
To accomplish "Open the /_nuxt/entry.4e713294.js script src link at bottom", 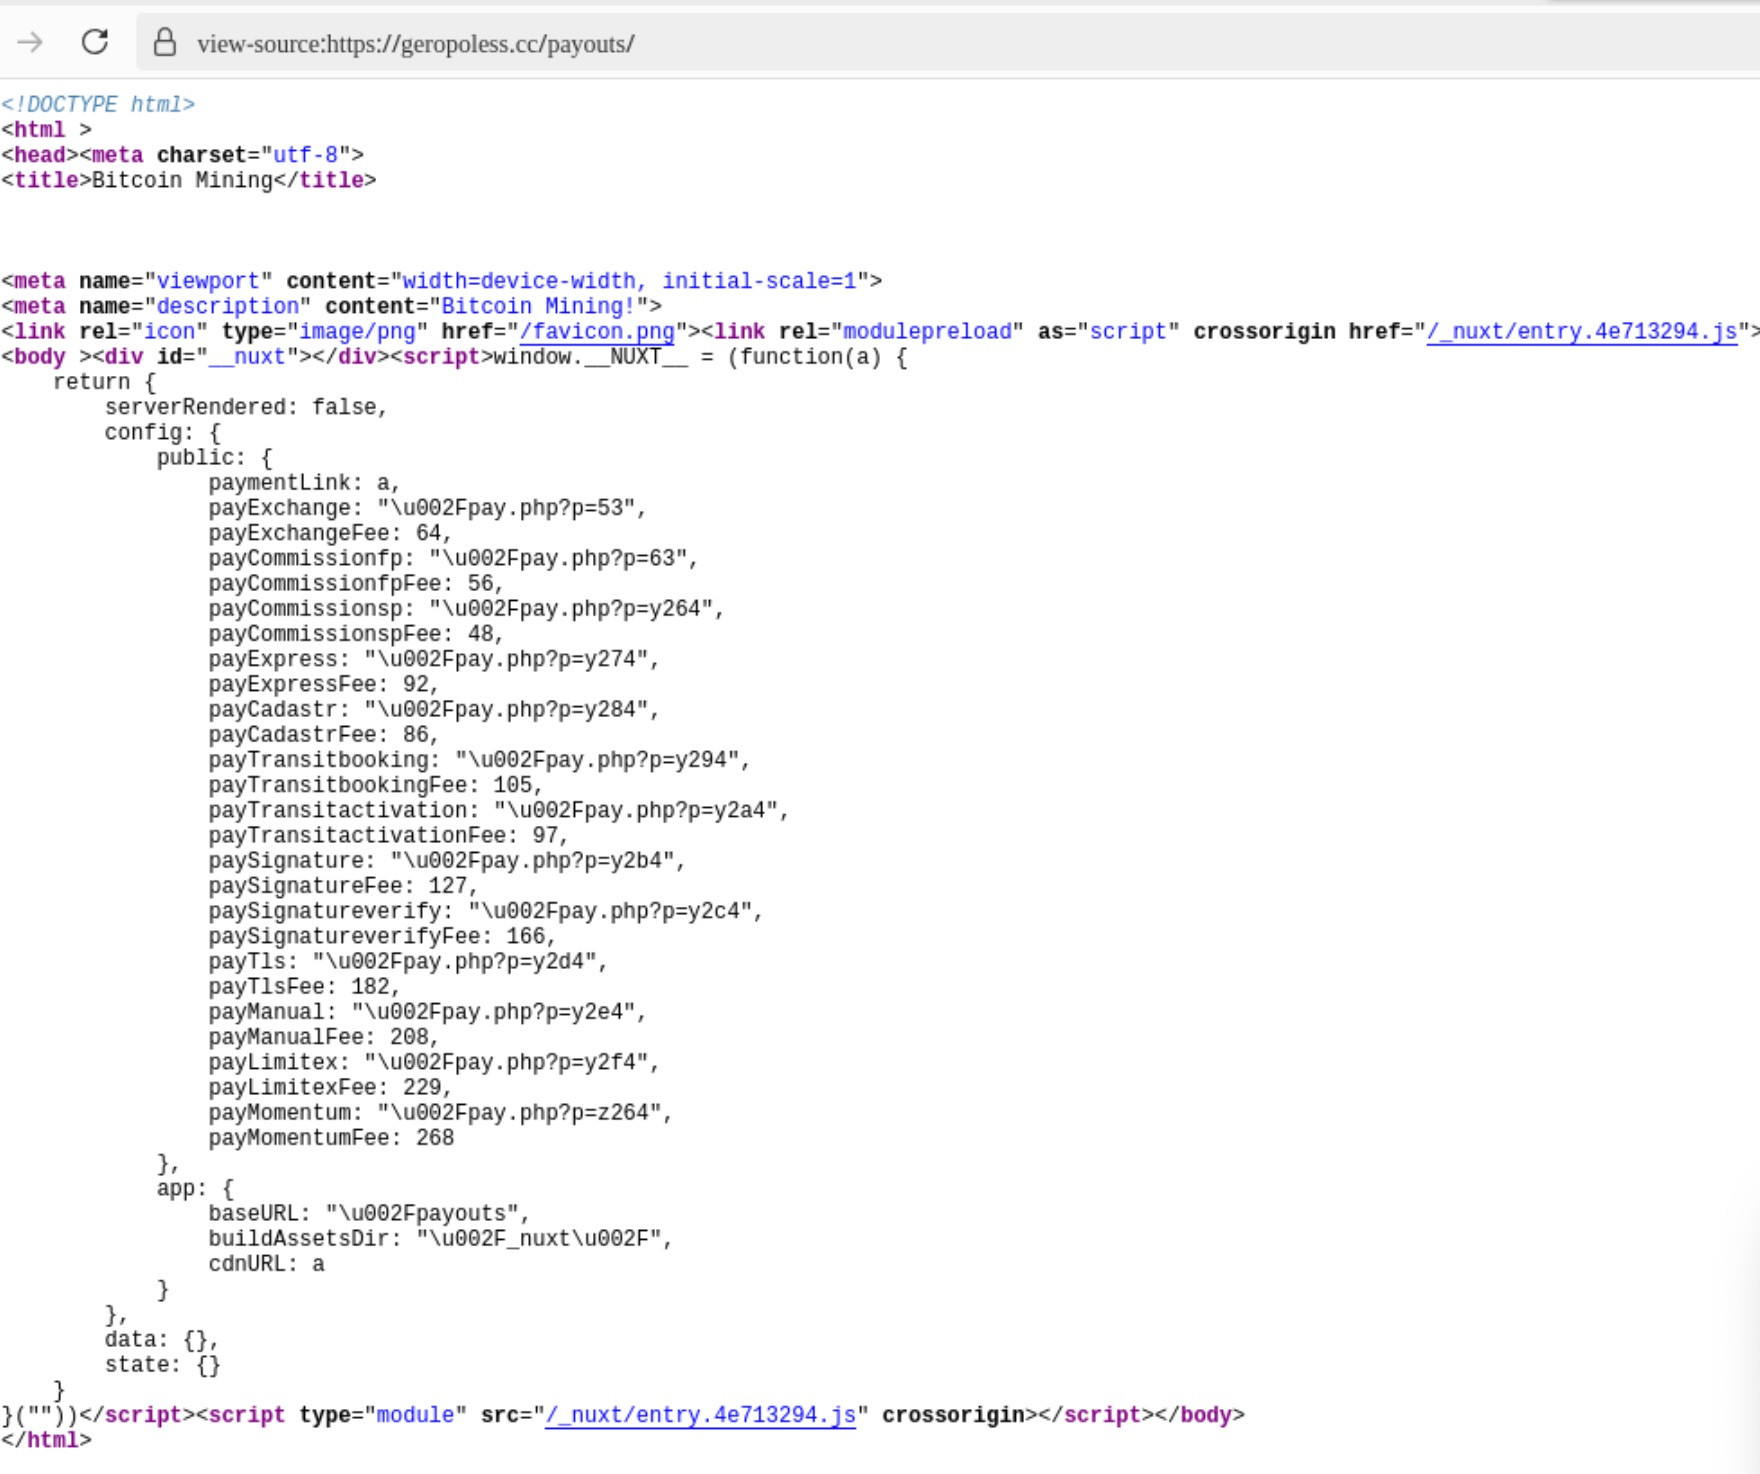I will pyautogui.click(x=700, y=1415).
